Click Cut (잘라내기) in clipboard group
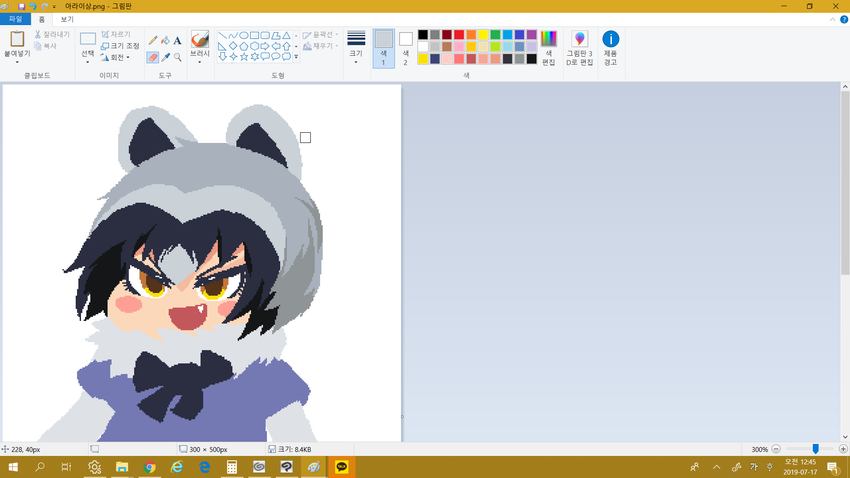 click(52, 34)
